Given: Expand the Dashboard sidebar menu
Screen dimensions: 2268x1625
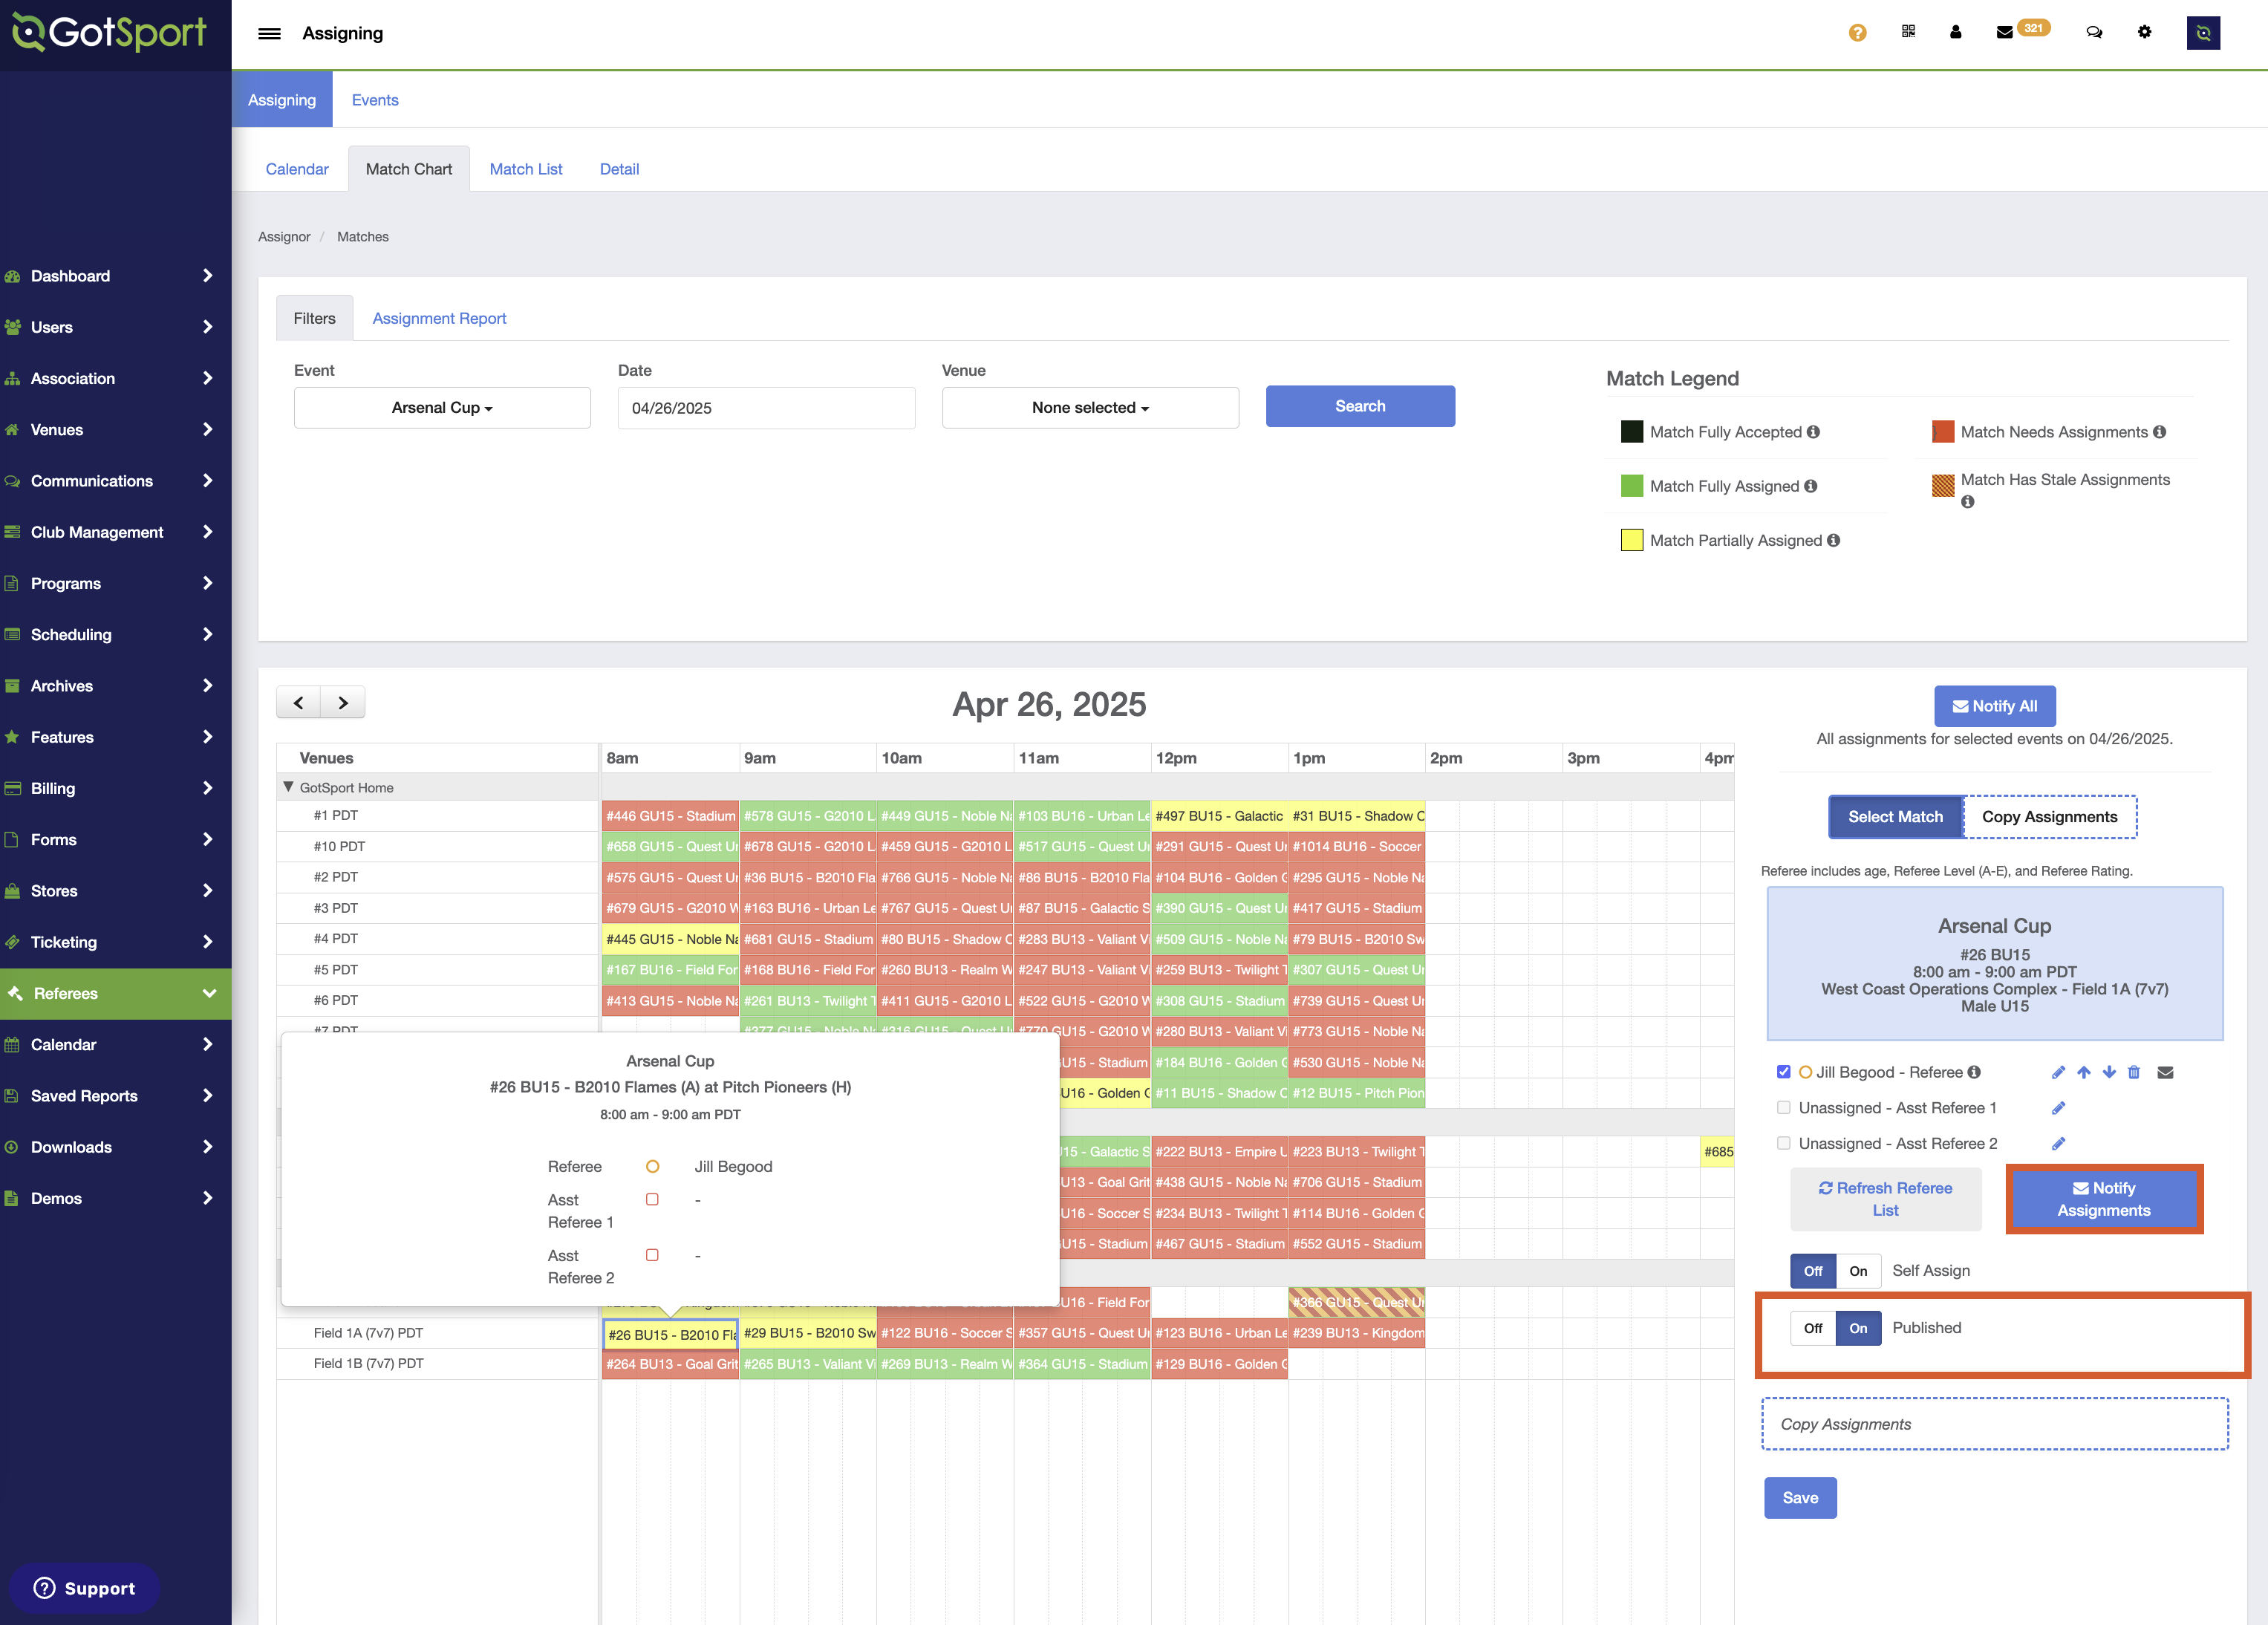Looking at the screenshot, I should (x=115, y=276).
